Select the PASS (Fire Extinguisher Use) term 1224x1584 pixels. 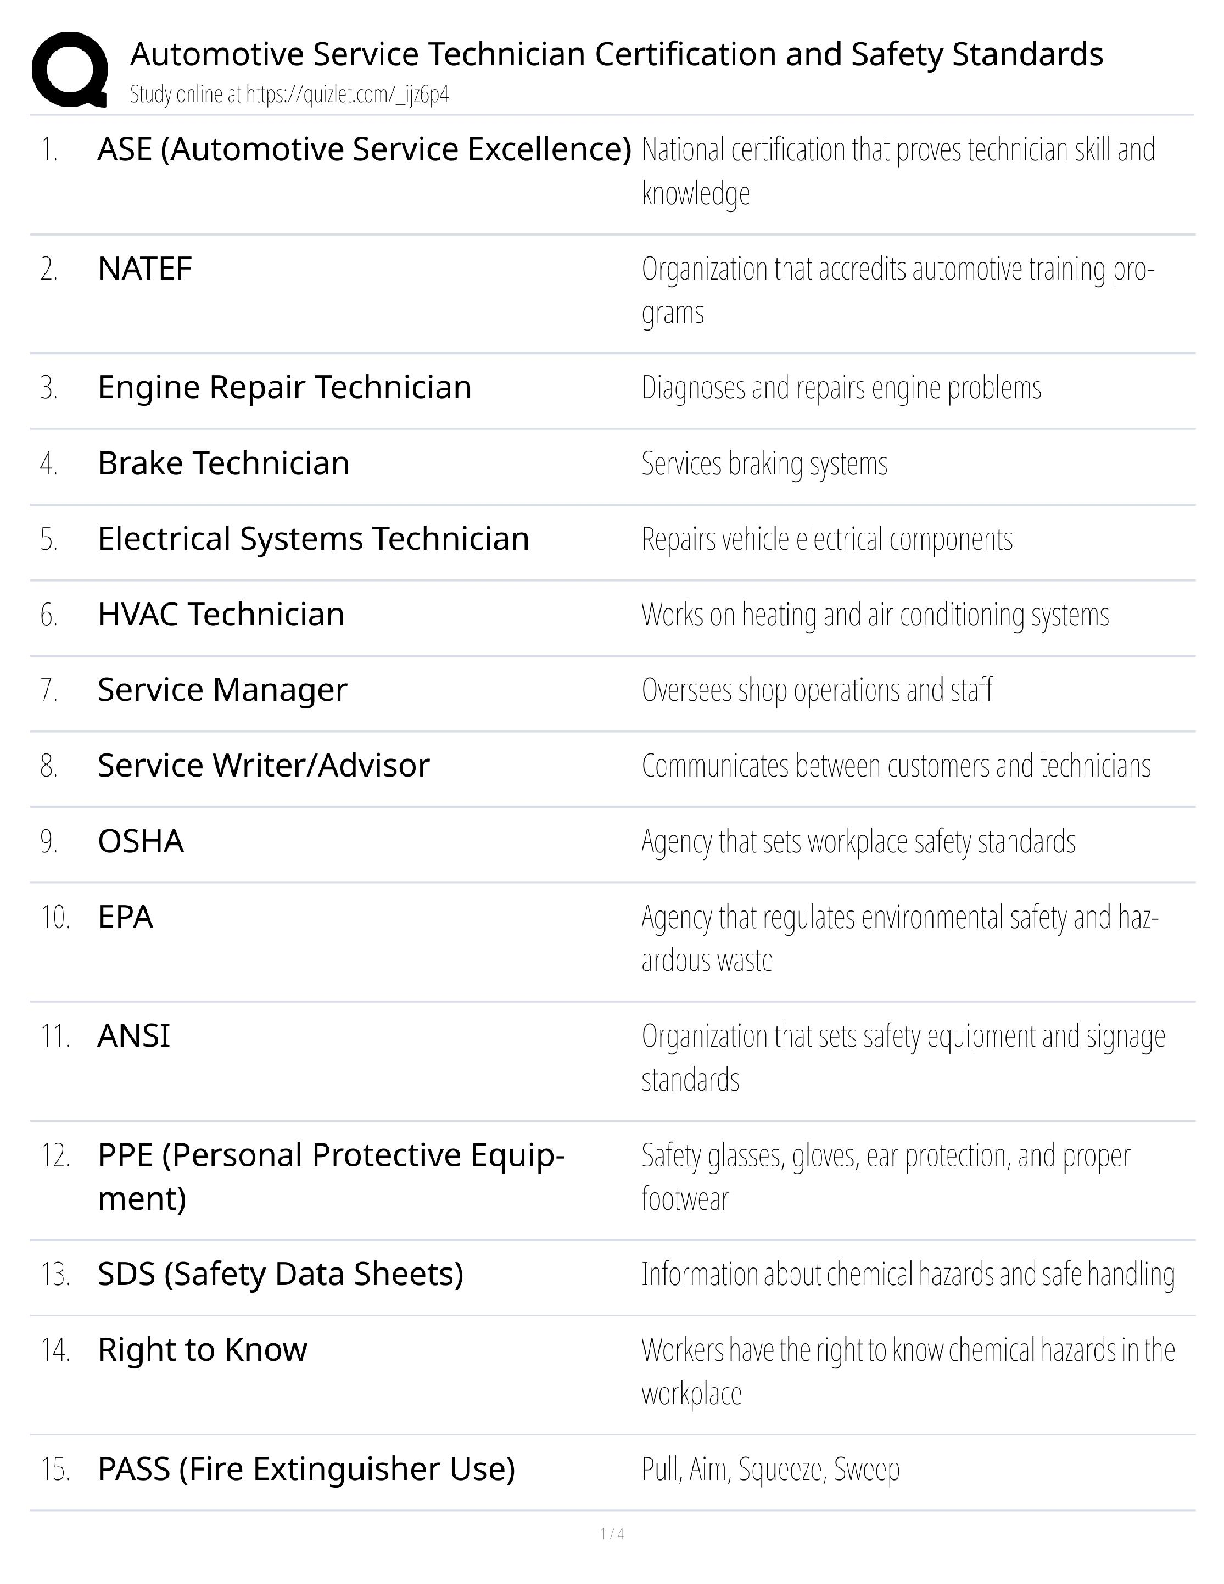pos(306,1469)
